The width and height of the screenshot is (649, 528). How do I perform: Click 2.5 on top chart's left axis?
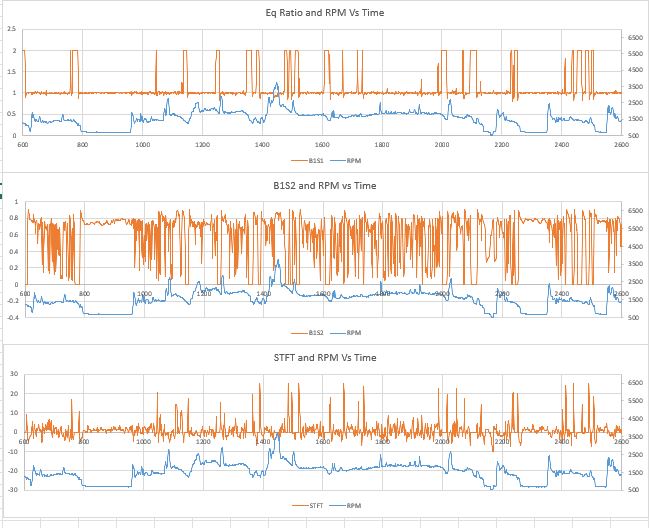[x=11, y=32]
